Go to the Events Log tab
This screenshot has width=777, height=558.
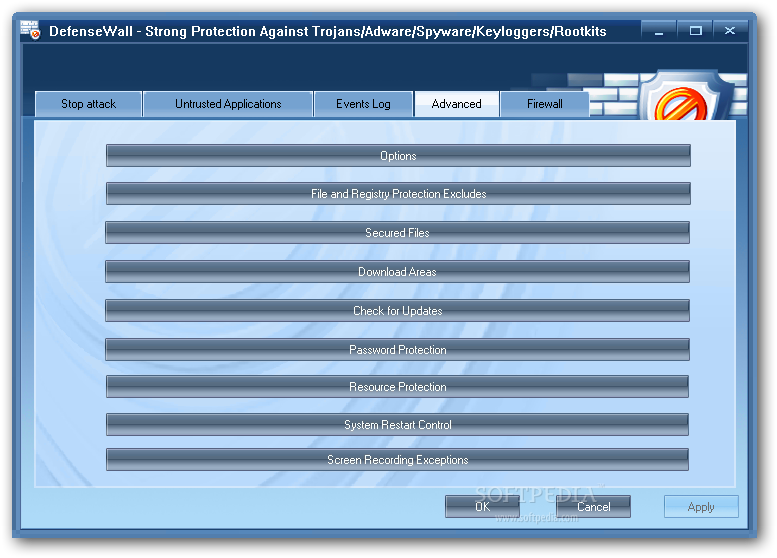click(x=363, y=104)
